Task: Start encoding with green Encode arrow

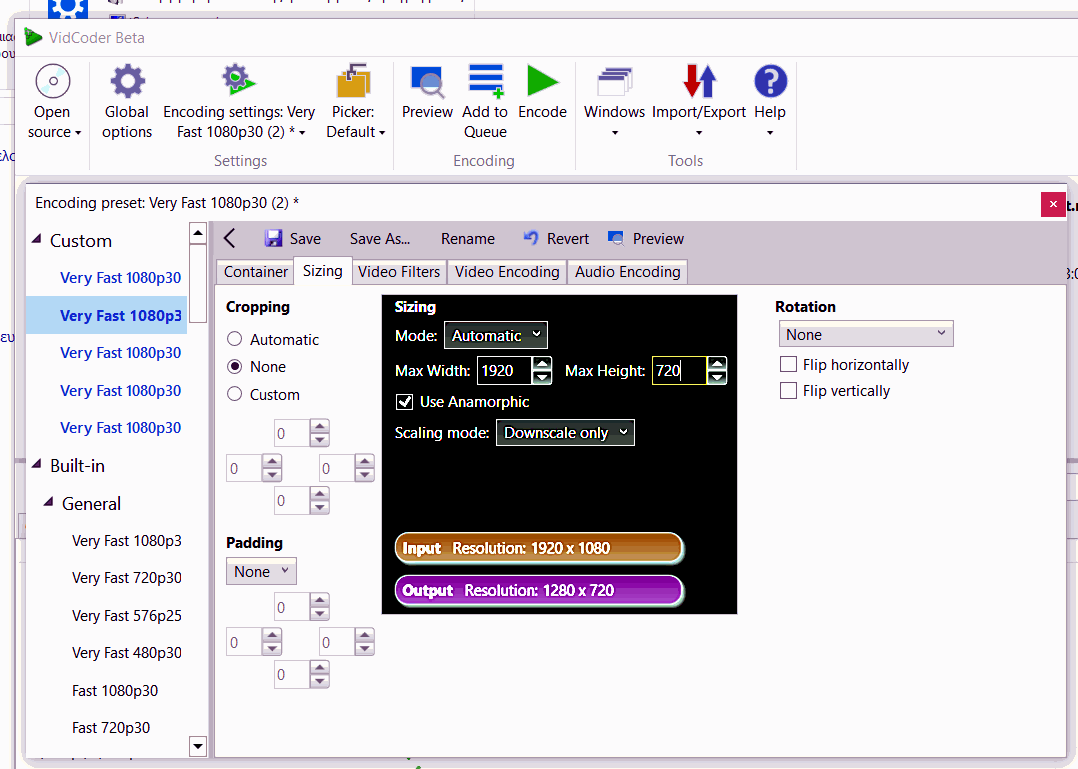Action: [542, 80]
